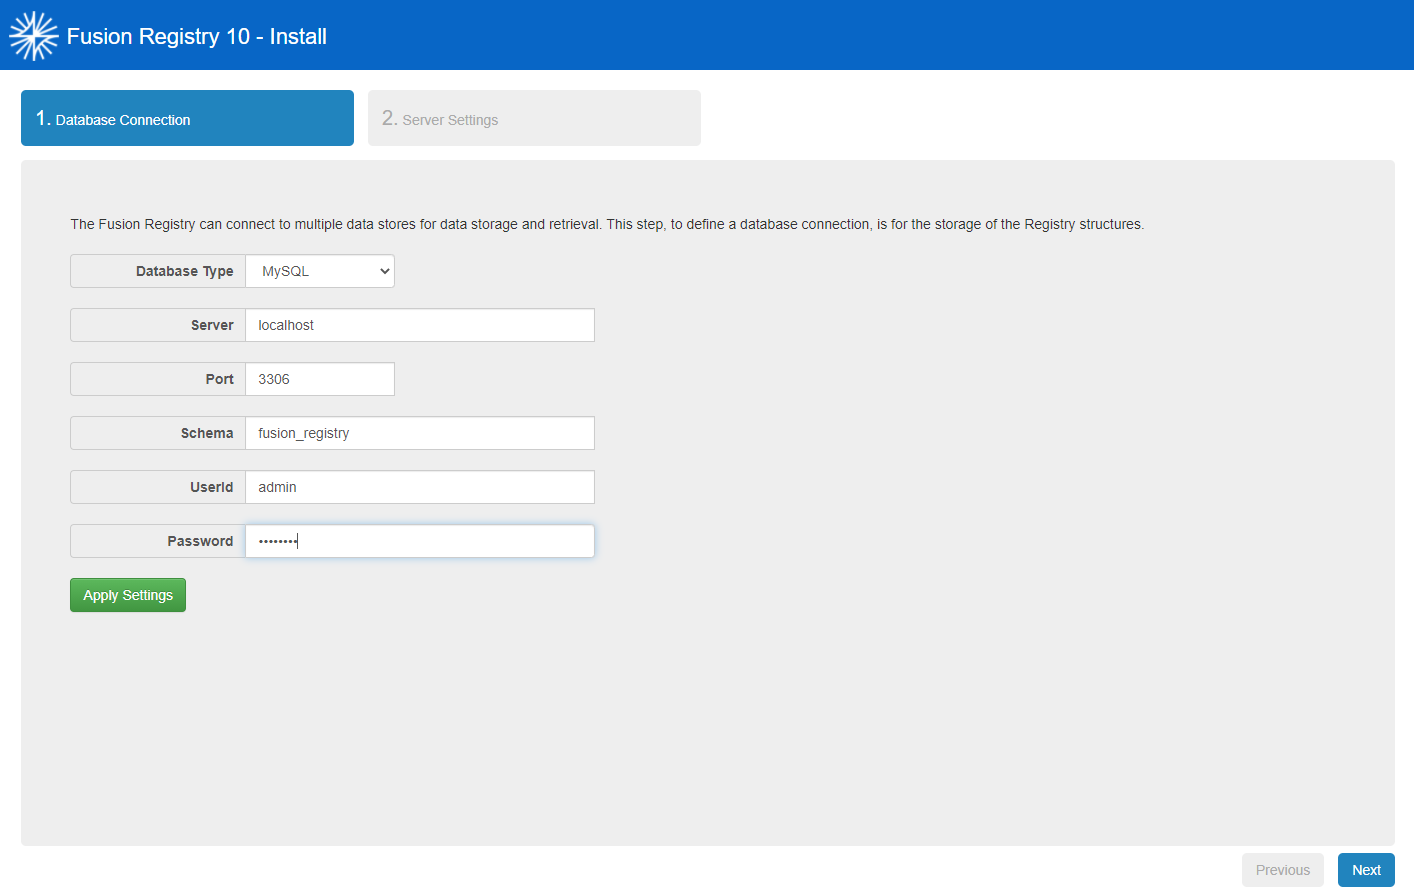Click the 'Server' field label
The image size is (1414, 892).
(x=212, y=325)
